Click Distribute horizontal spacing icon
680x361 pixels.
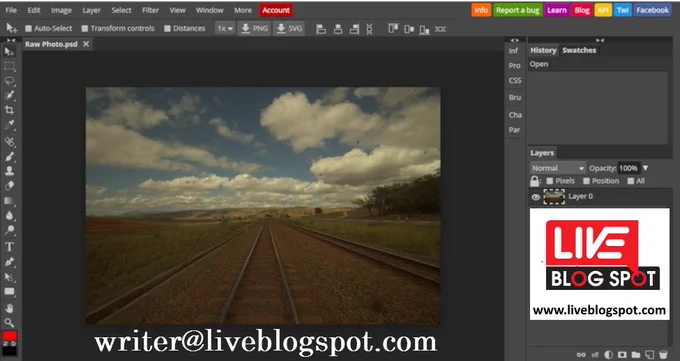click(x=440, y=29)
